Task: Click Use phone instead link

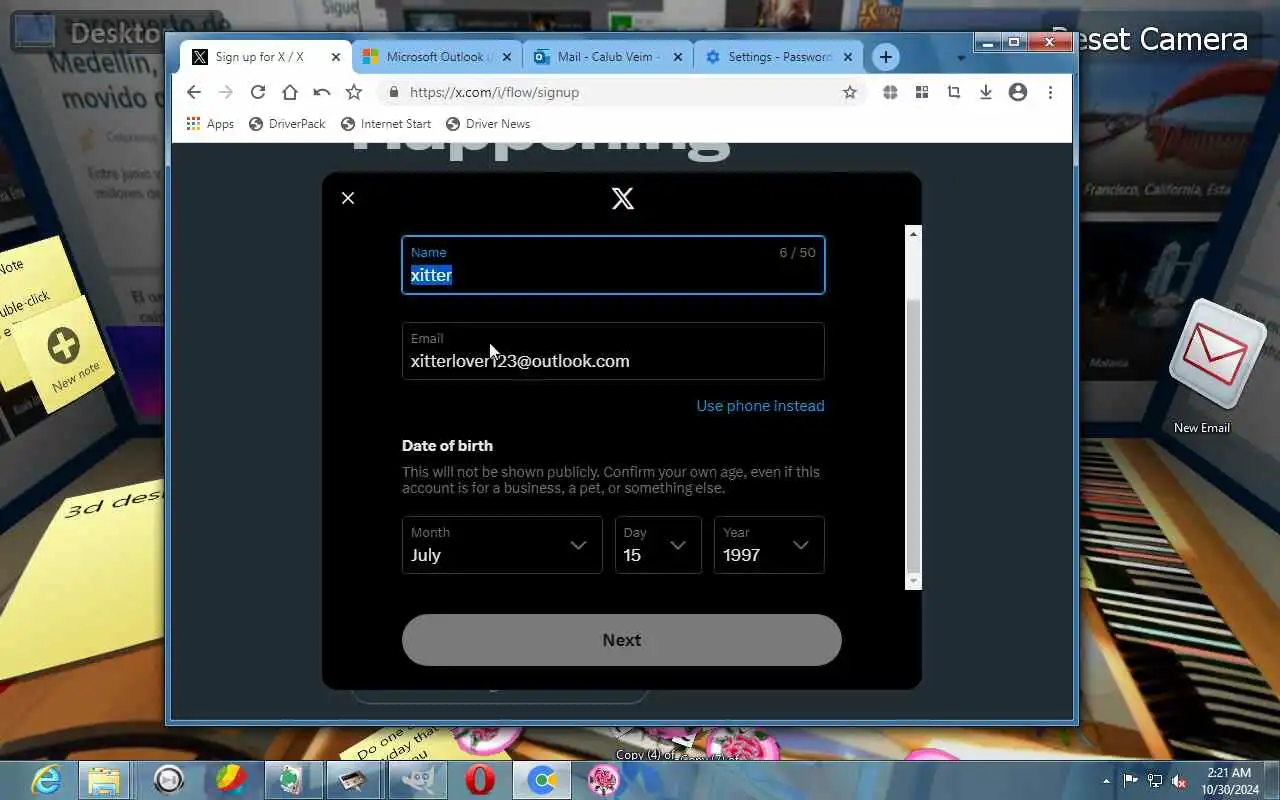Action: point(760,406)
